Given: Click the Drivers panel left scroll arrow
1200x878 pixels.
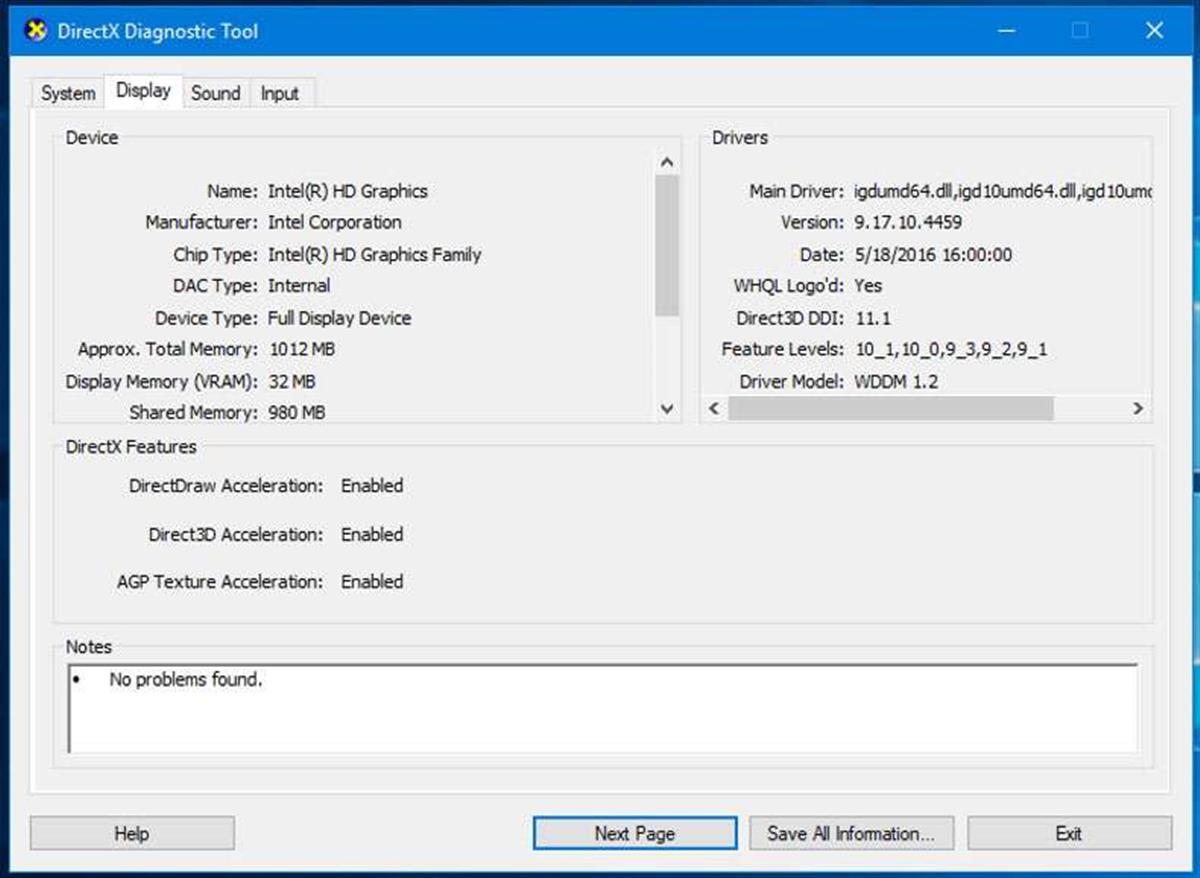Looking at the screenshot, I should tap(714, 408).
